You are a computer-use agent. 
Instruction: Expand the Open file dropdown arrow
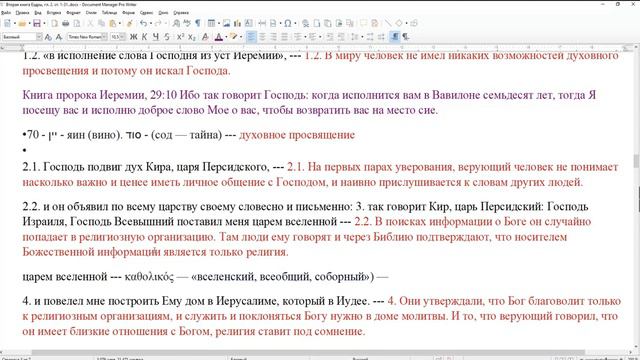tap(29, 23)
